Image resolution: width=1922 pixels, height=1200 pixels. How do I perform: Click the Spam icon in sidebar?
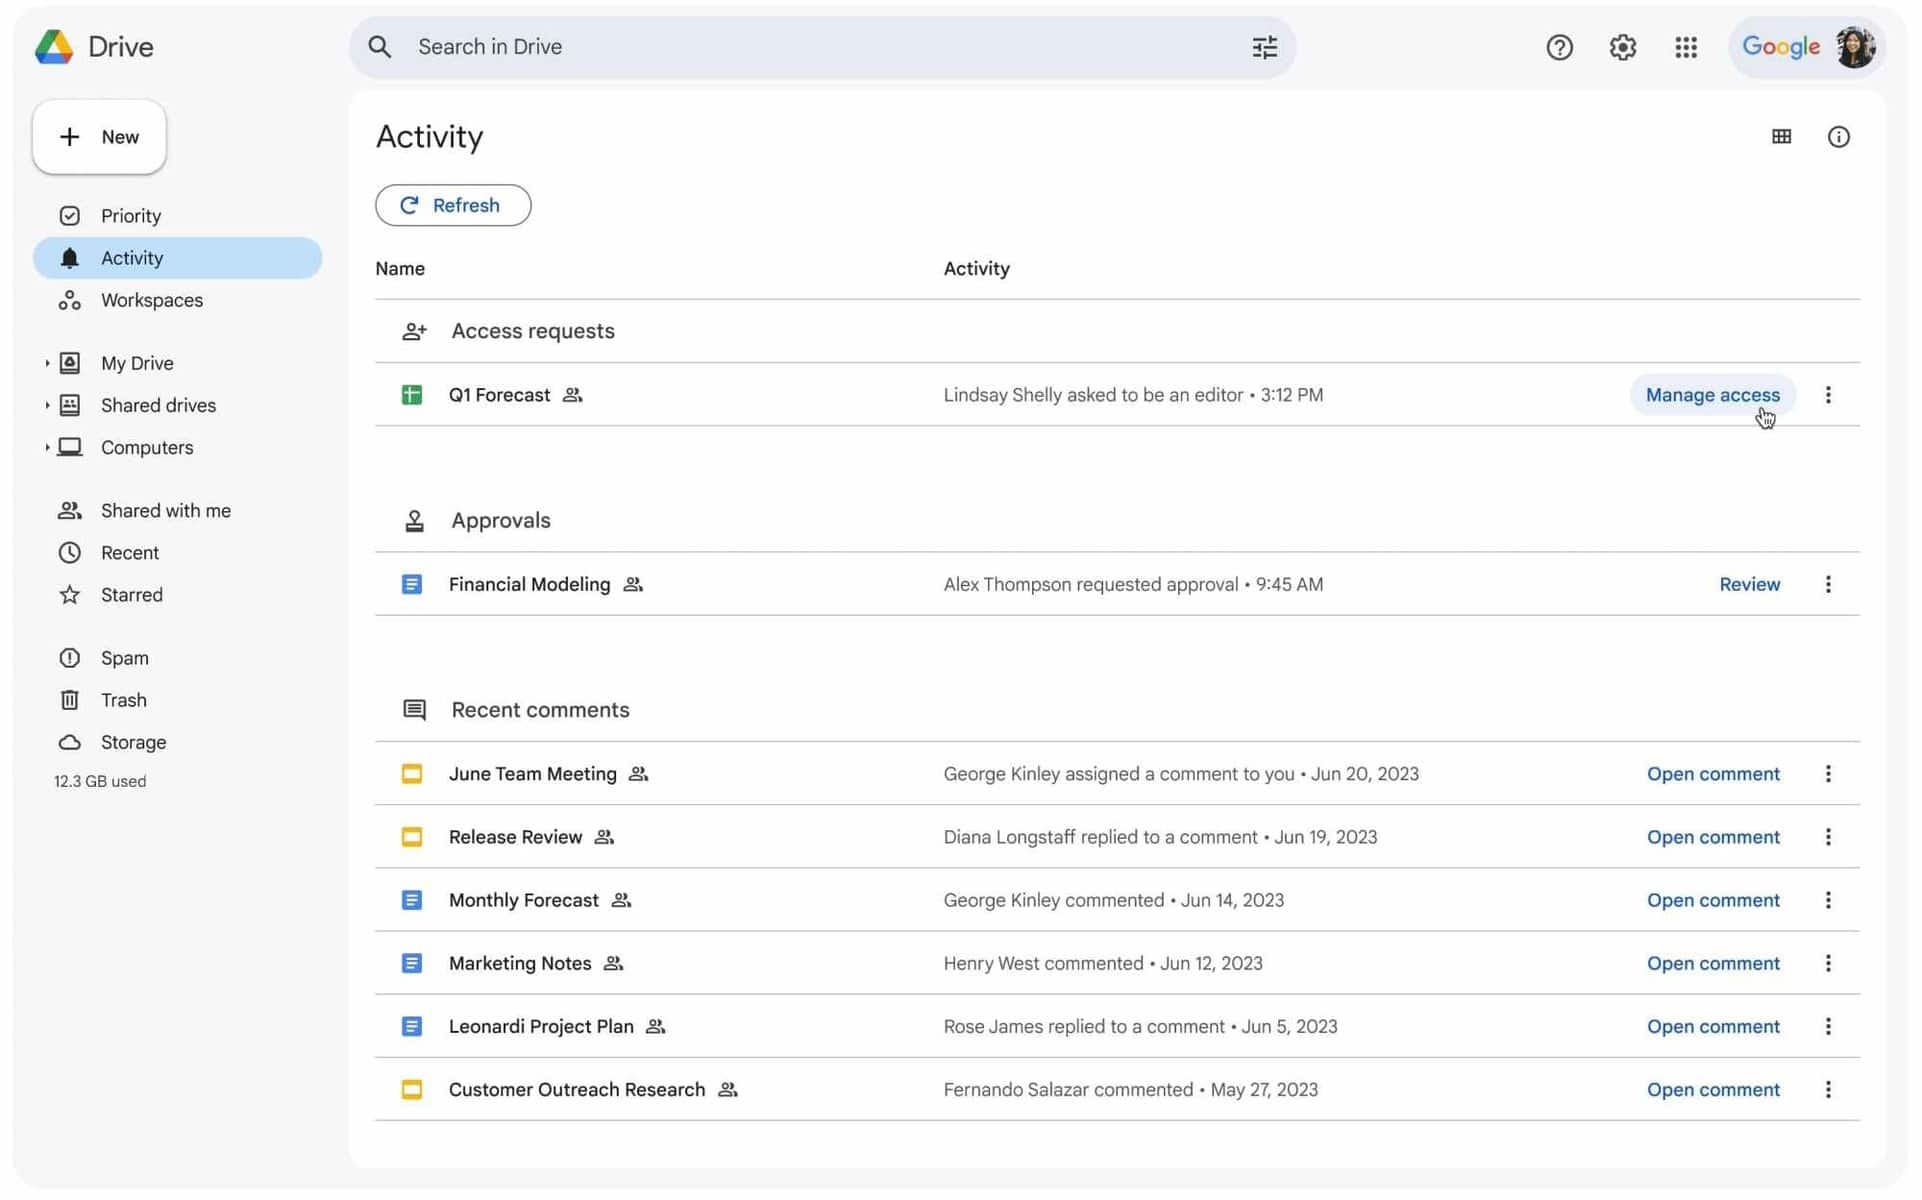pyautogui.click(x=68, y=658)
